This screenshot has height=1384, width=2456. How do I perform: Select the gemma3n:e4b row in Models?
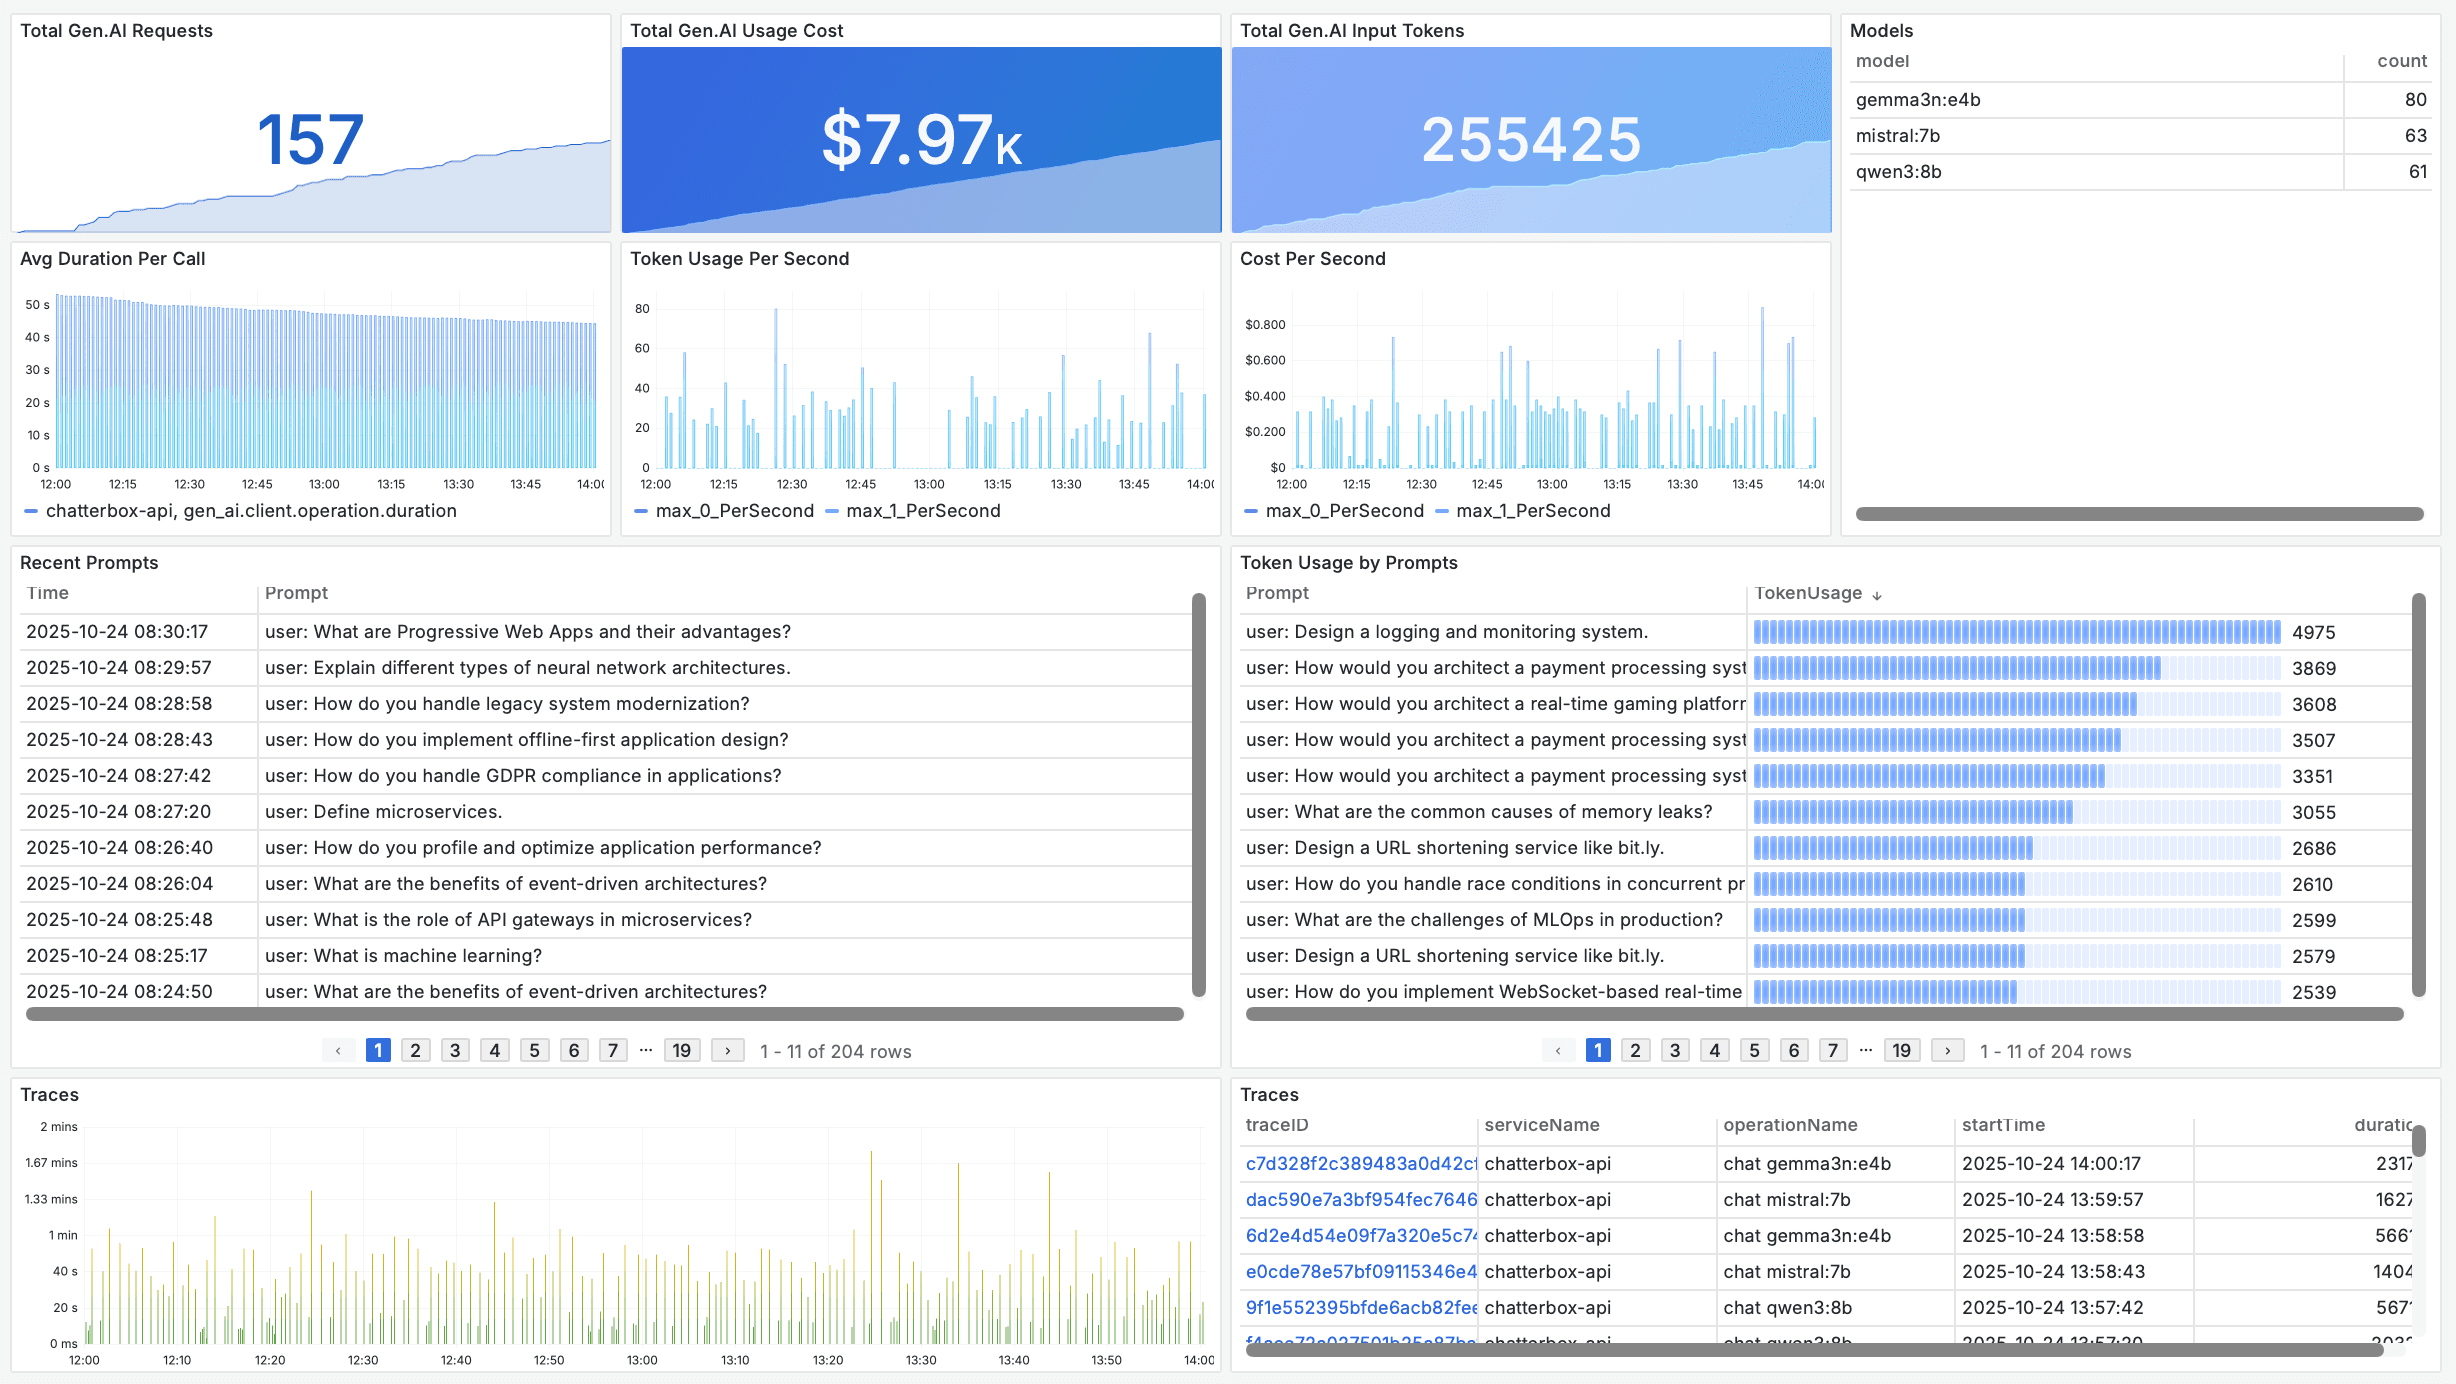tap(1918, 100)
